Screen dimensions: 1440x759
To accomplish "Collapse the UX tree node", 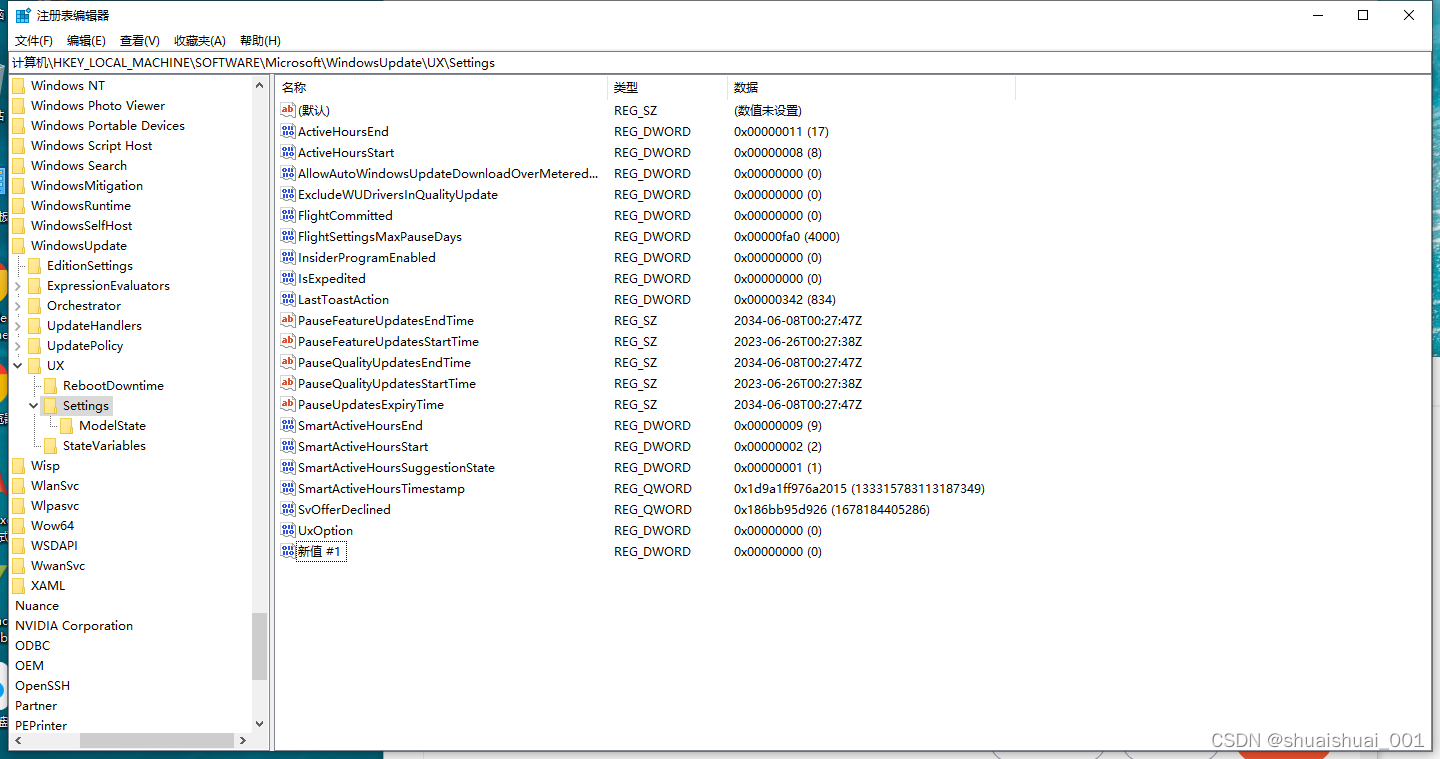I will pyautogui.click(x=18, y=365).
